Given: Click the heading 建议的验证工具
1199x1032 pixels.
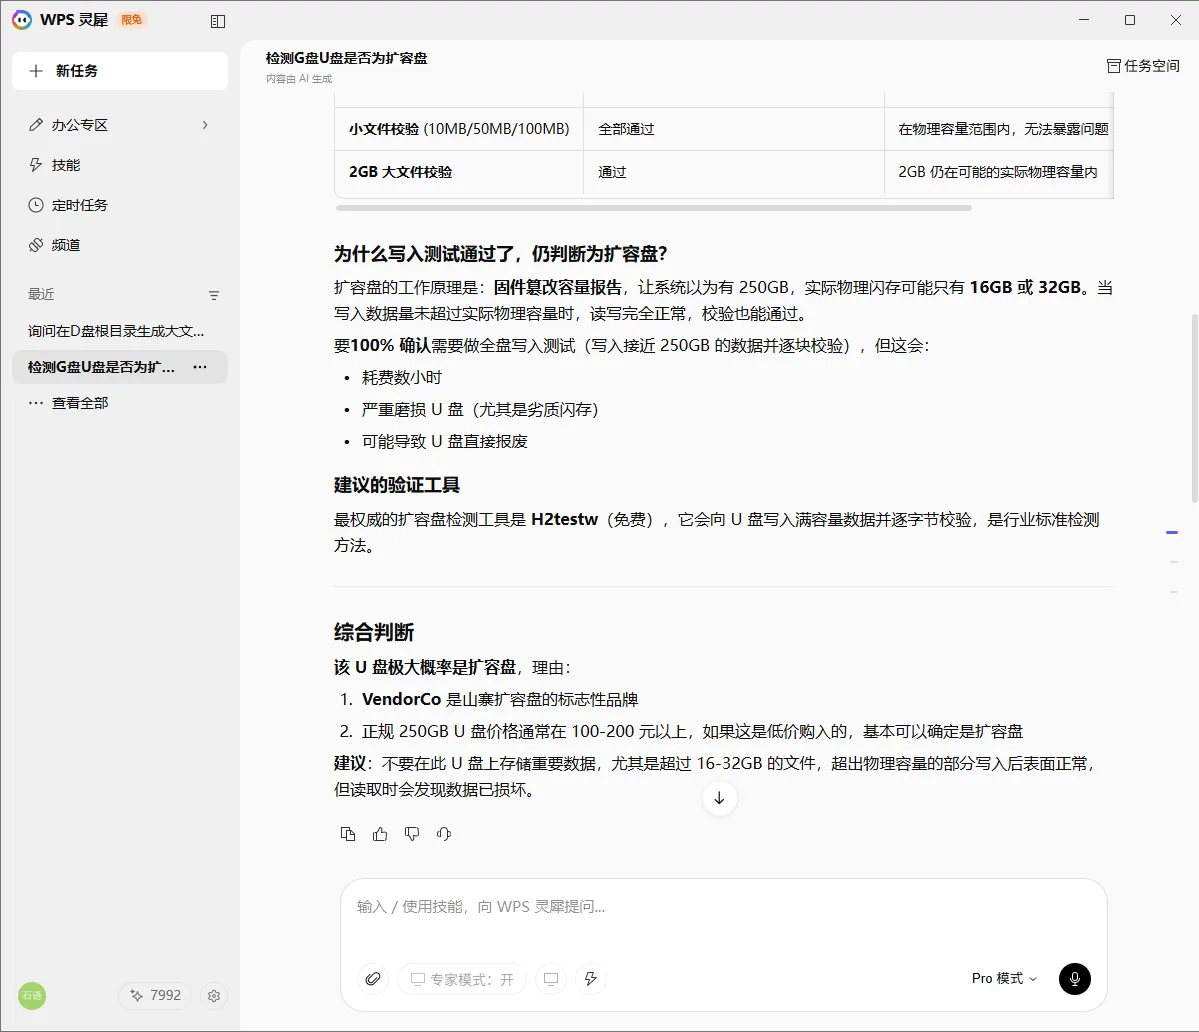Looking at the screenshot, I should [x=397, y=485].
